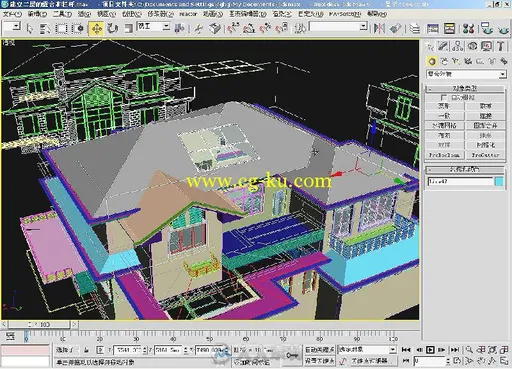The height and width of the screenshot is (369, 512).
Task: Open Select by Name tool
Action: 45,29
